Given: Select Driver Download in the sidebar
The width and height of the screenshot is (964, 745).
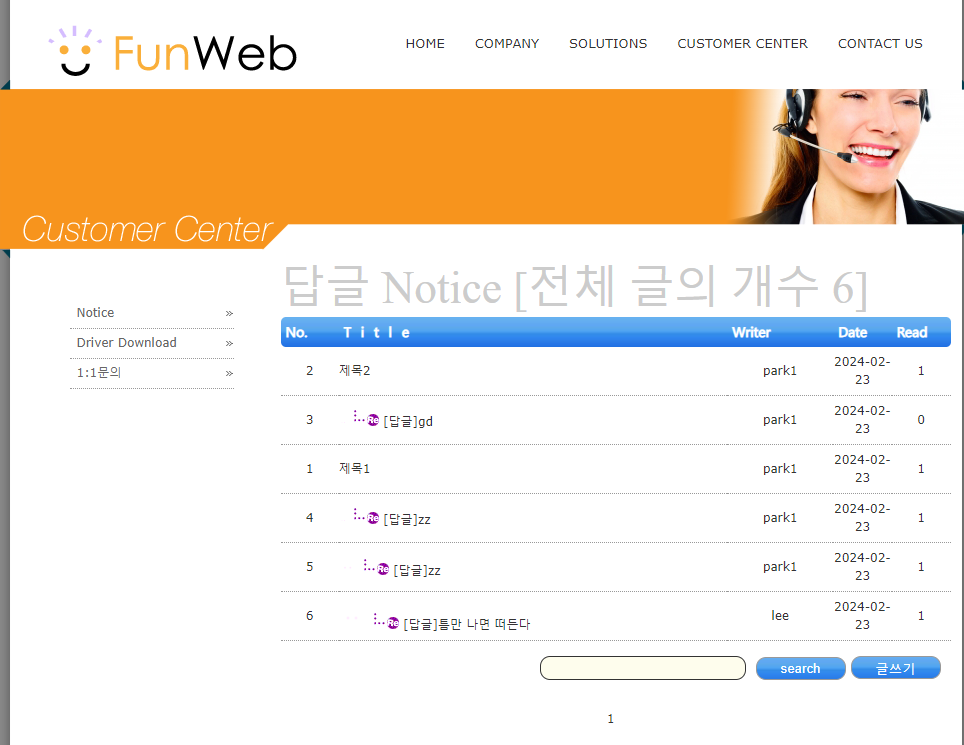Looking at the screenshot, I should coord(127,342).
